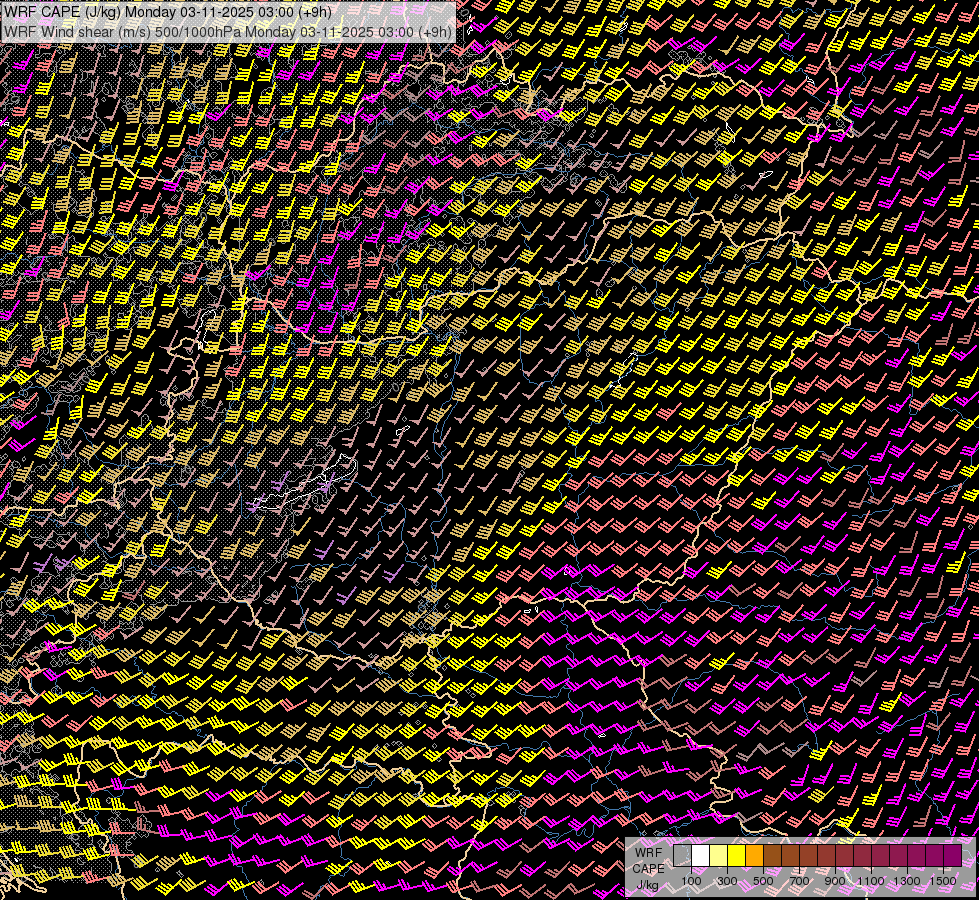Pick swatch immediately right of 900 tick
The image size is (979, 900).
point(844,856)
